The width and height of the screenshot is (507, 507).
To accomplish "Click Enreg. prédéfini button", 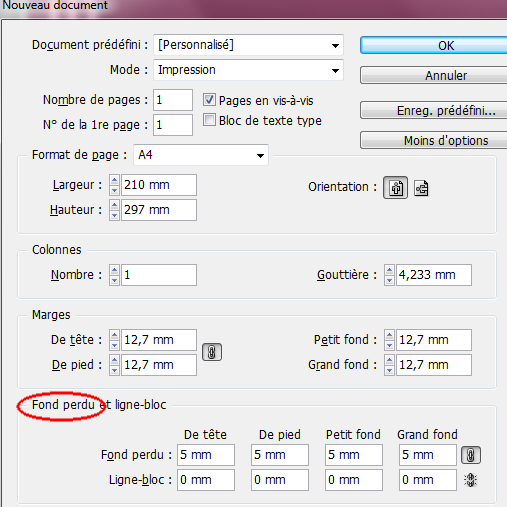I will [x=434, y=110].
